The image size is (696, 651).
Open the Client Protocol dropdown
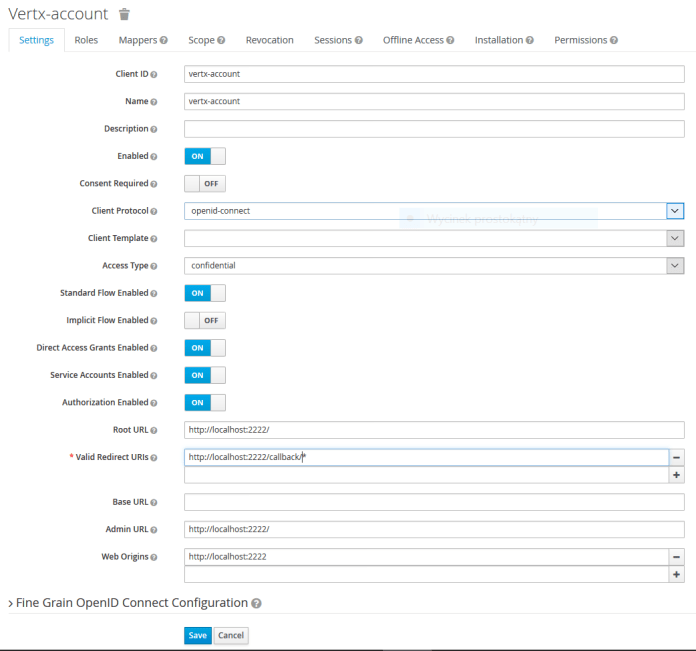434,211
